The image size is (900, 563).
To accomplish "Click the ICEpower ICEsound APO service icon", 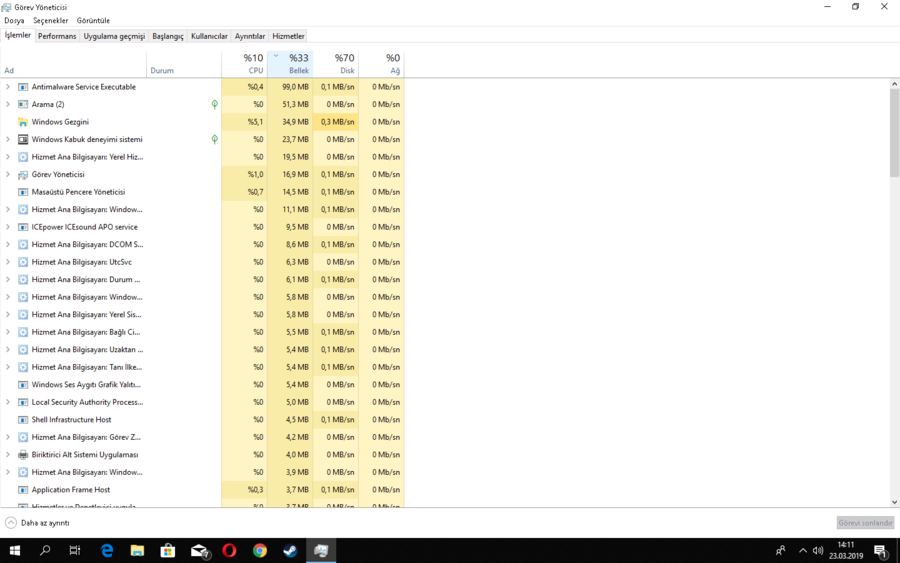I will click(x=23, y=227).
